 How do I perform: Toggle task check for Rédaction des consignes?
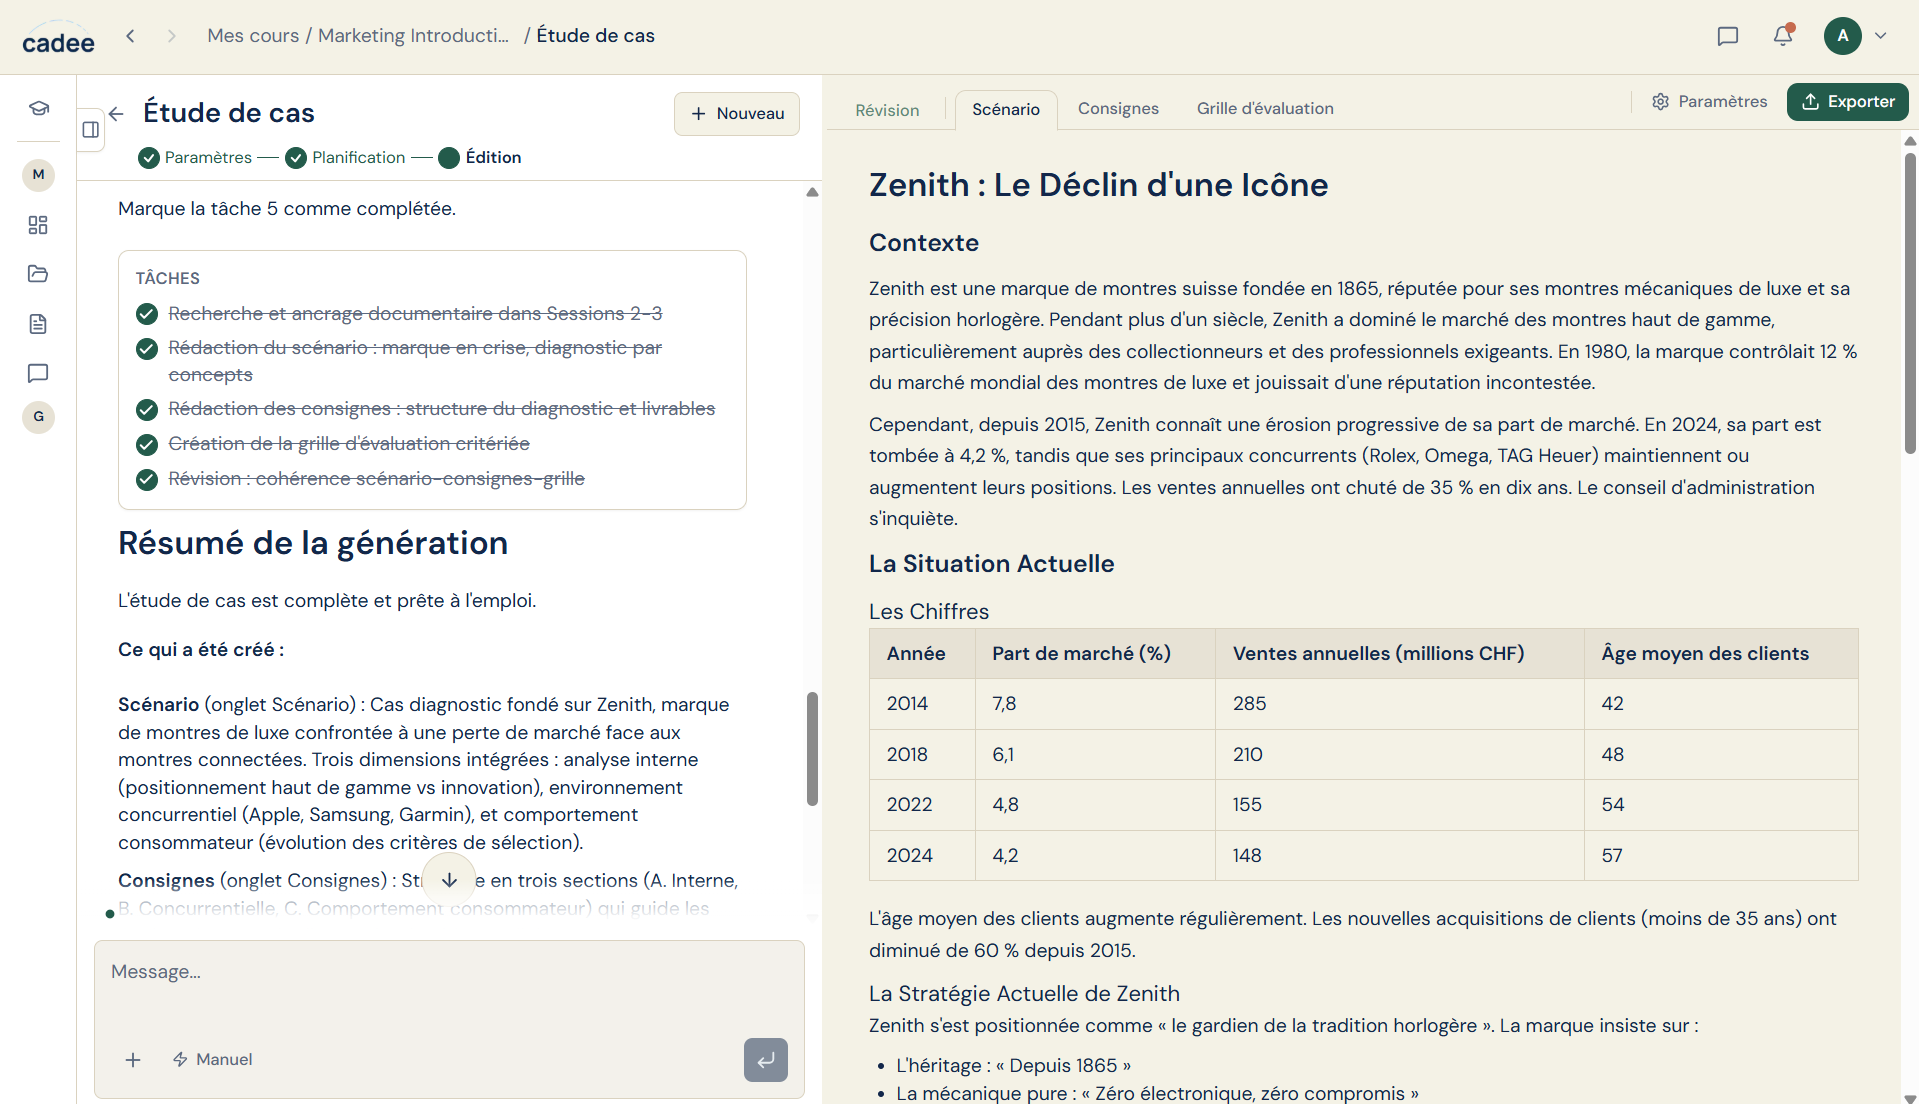[147, 410]
